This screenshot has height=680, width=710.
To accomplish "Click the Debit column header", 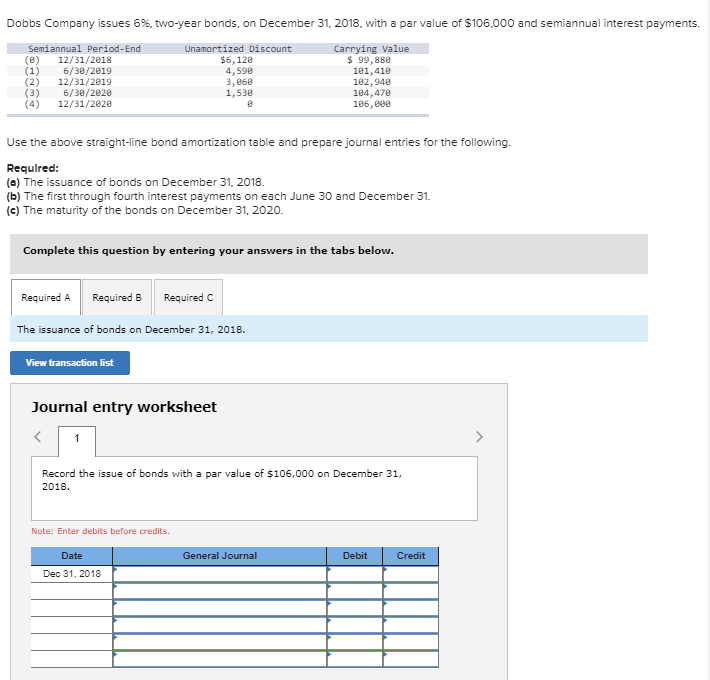I will [355, 555].
